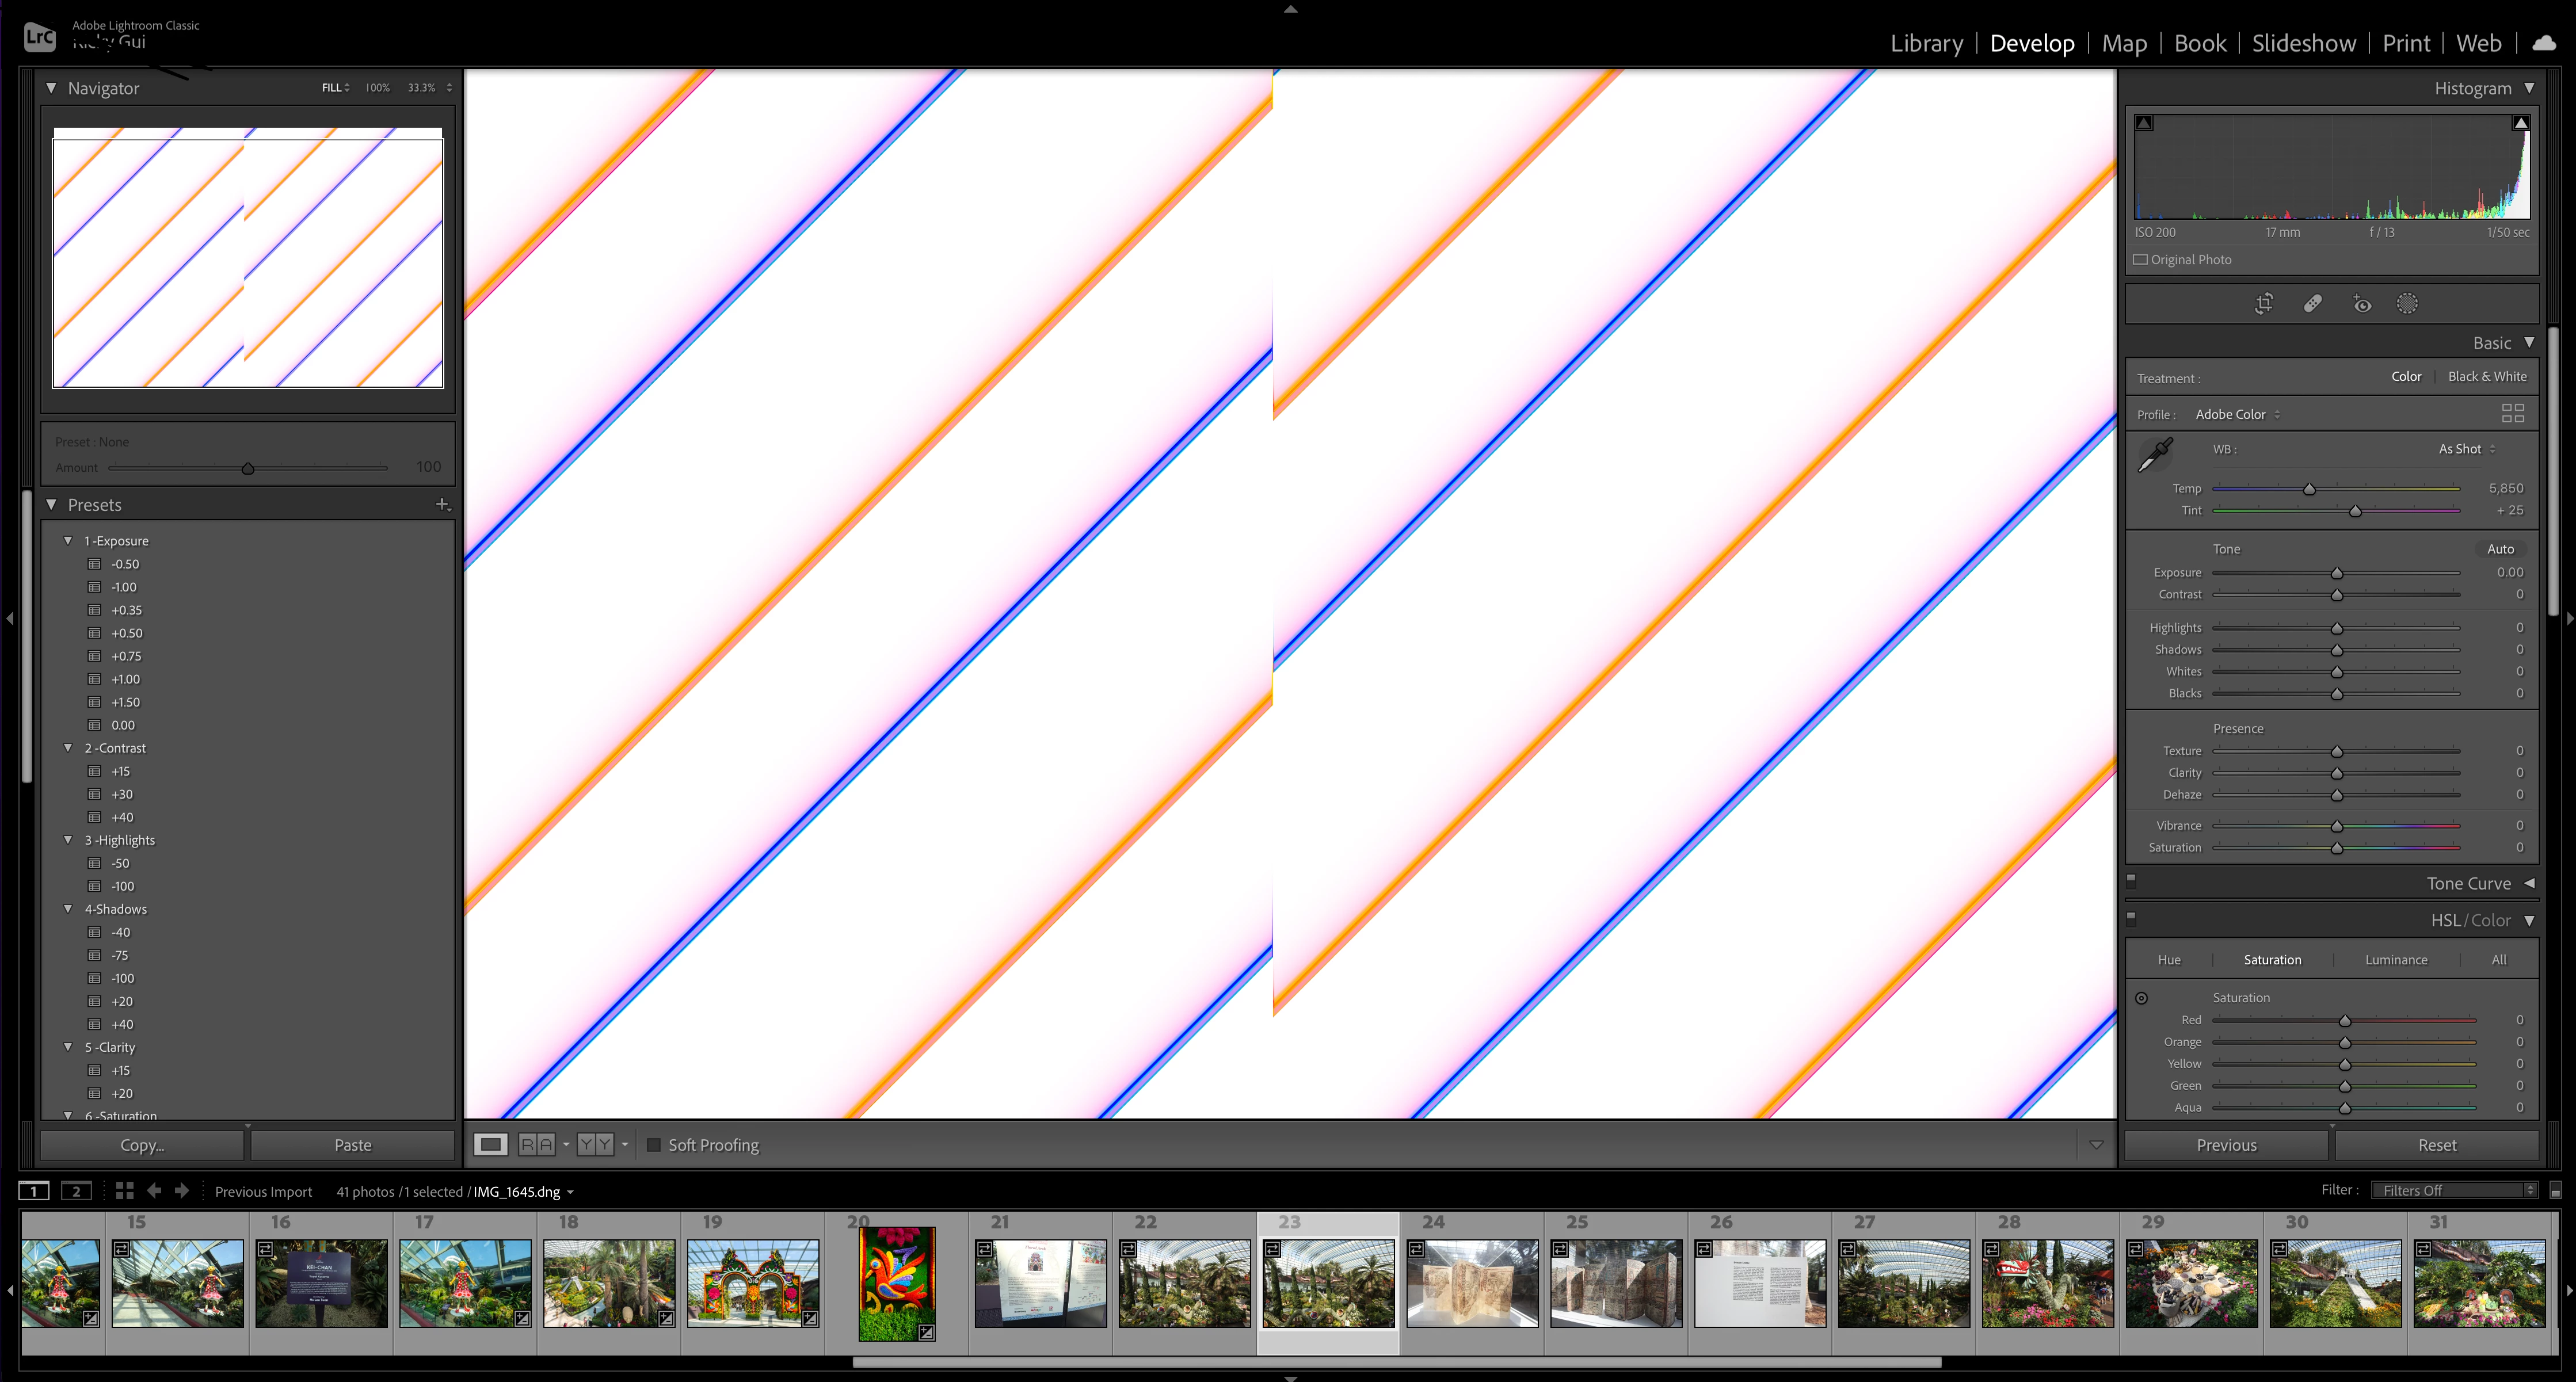Select the Red Eye Correction tool
Image resolution: width=2576 pixels, height=1382 pixels.
2361,304
